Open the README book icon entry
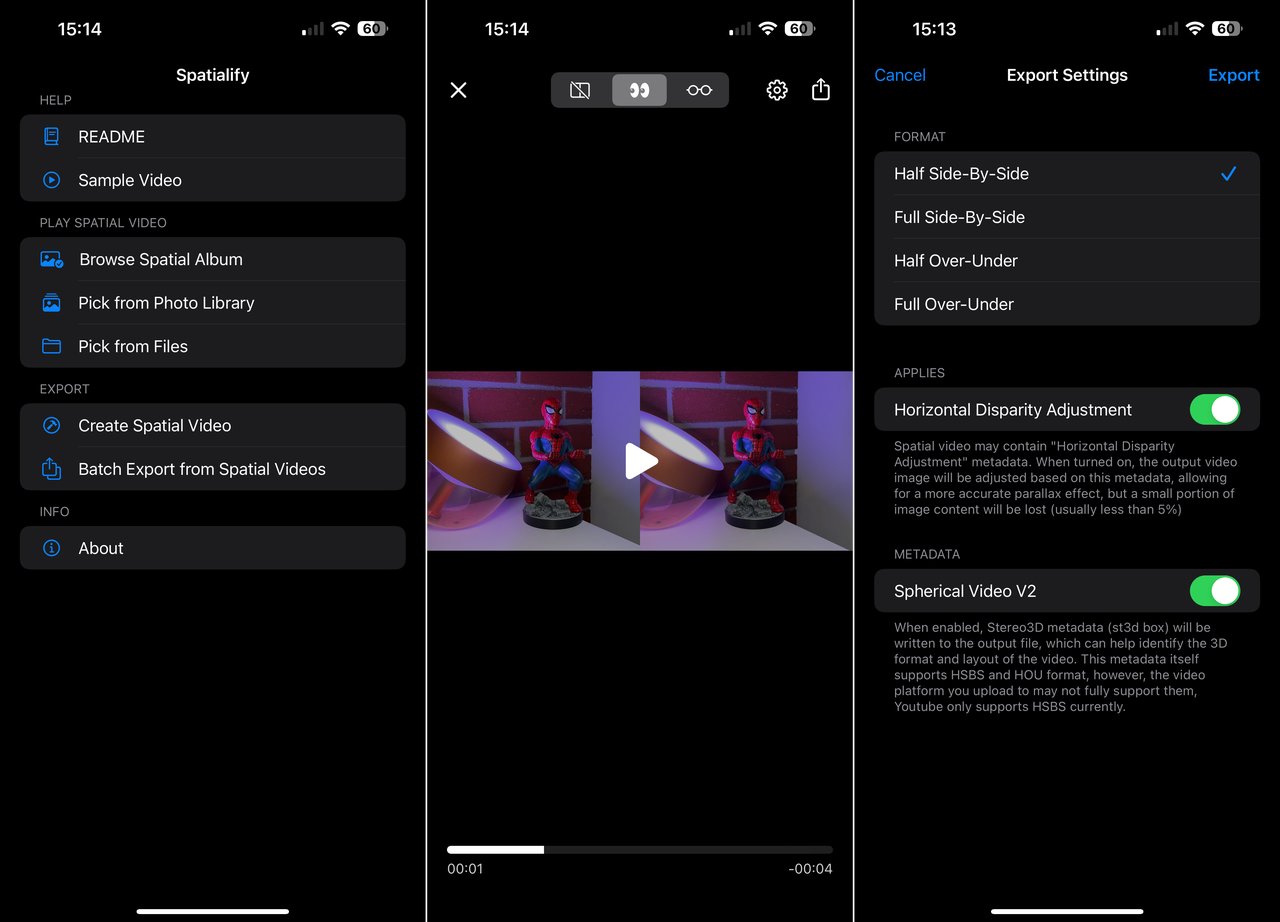This screenshot has height=922, width=1280. coord(213,137)
